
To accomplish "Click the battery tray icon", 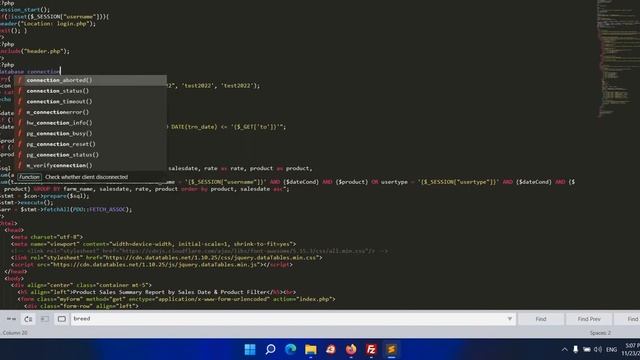I will click(x=587, y=349).
